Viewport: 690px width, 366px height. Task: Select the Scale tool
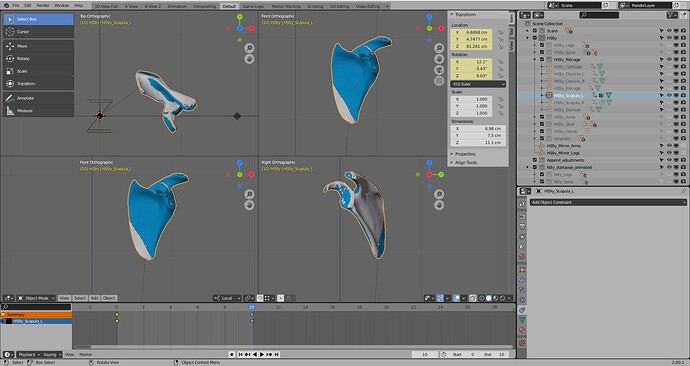click(38, 71)
